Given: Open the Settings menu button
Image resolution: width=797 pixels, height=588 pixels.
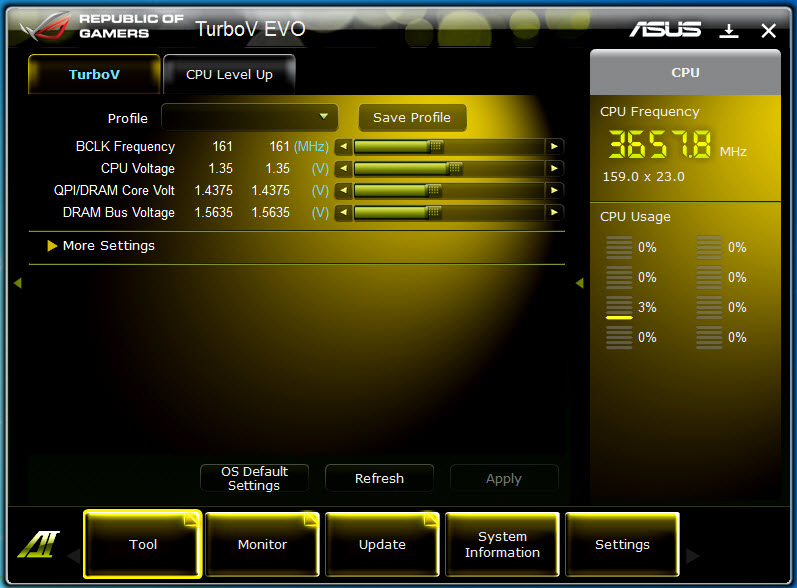Looking at the screenshot, I should pyautogui.click(x=622, y=544).
